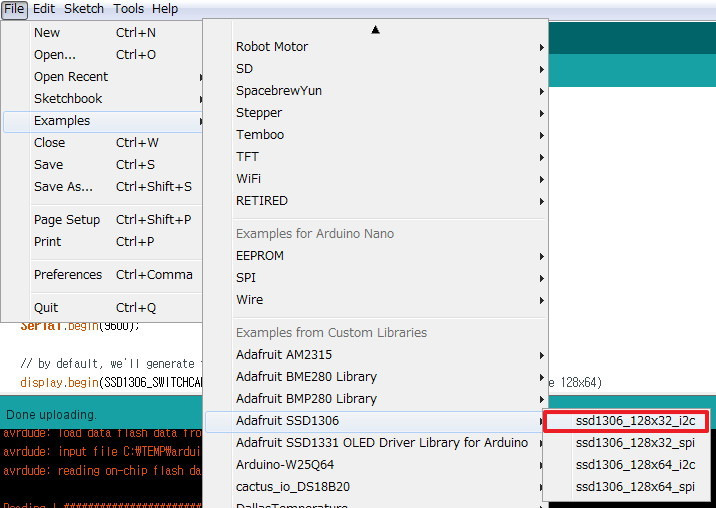This screenshot has width=716, height=508.
Task: Choose Save As... in the File menu
Action: click(x=103, y=187)
